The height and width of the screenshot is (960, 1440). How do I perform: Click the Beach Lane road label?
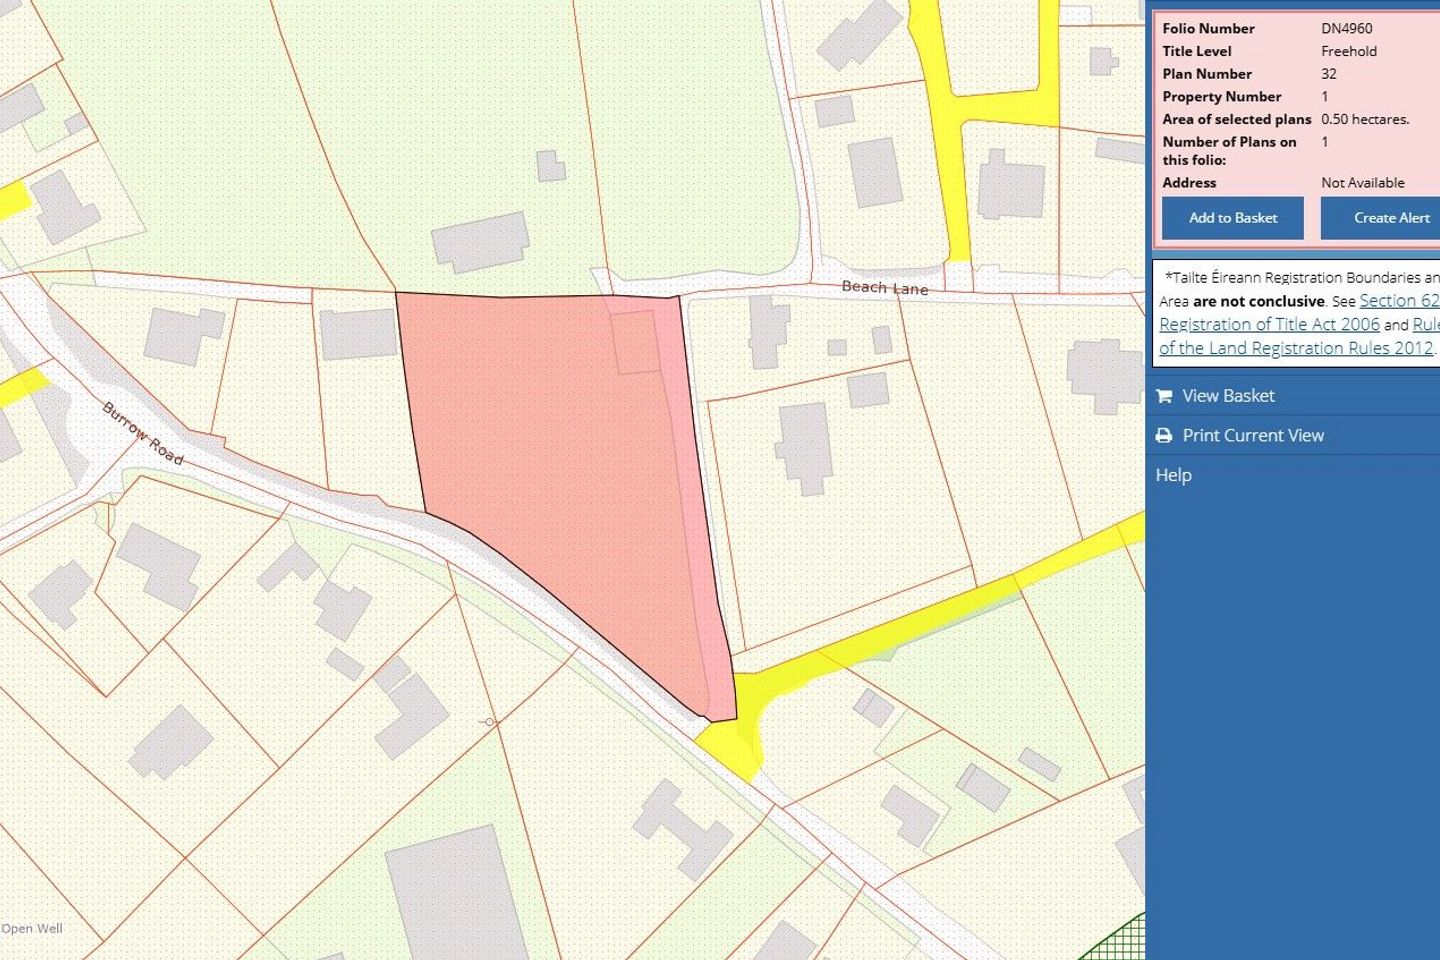click(885, 288)
